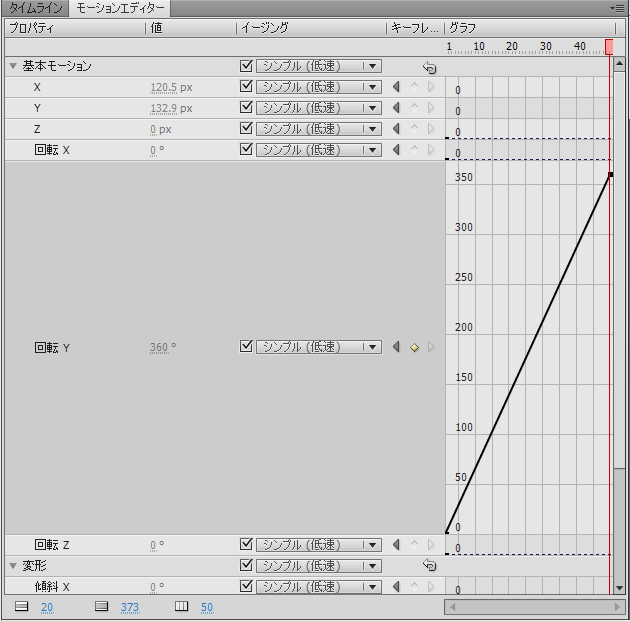Viewport: 630px width, 622px height.
Task: Open easing dropdown for 変形
Action: [319, 566]
